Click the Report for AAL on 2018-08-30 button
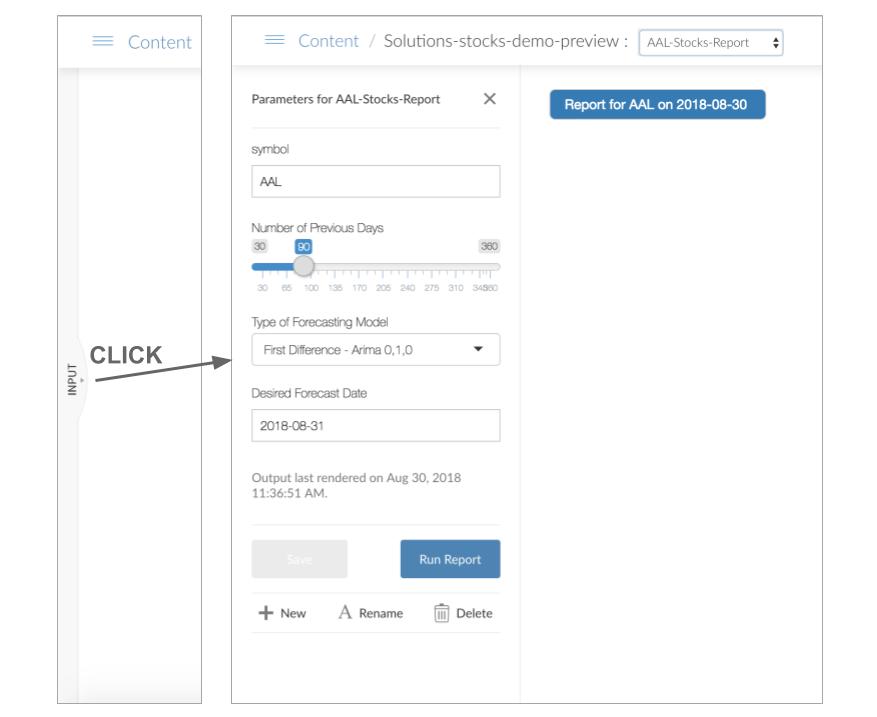Viewport: 877px width, 717px height. pos(657,105)
